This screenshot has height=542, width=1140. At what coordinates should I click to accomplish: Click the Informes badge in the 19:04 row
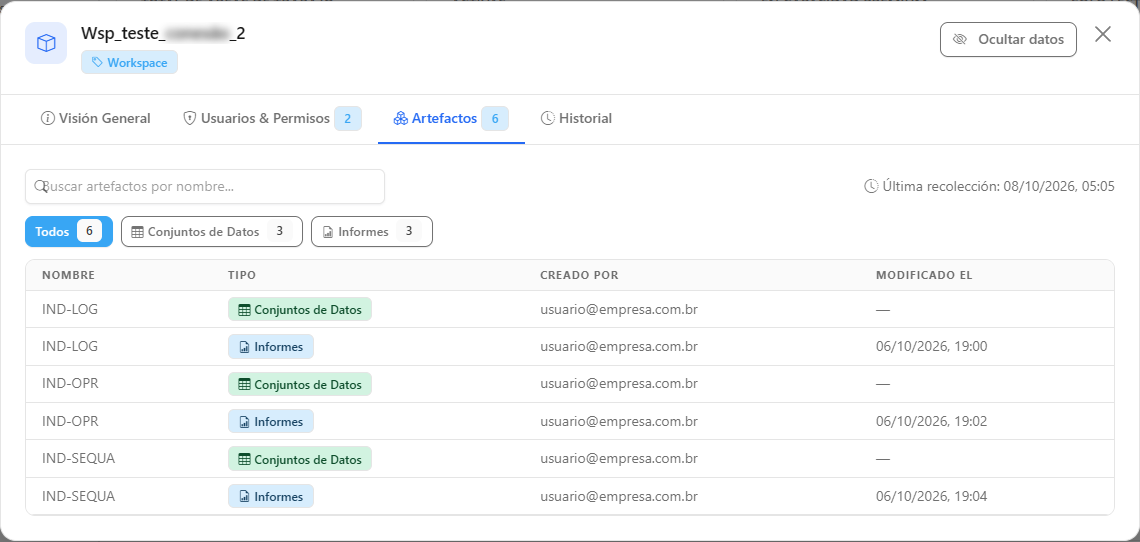pyautogui.click(x=270, y=497)
